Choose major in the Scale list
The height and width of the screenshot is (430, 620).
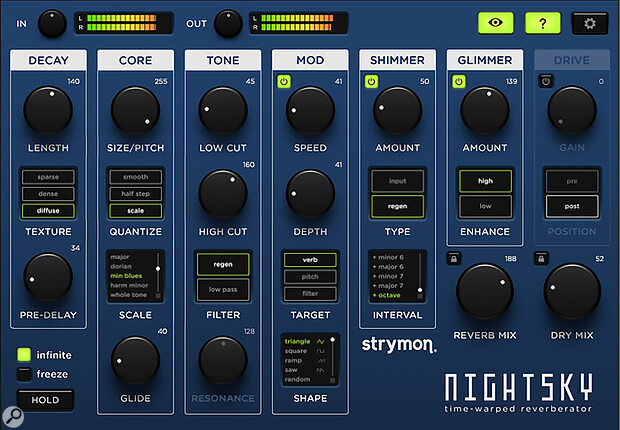pyautogui.click(x=120, y=257)
